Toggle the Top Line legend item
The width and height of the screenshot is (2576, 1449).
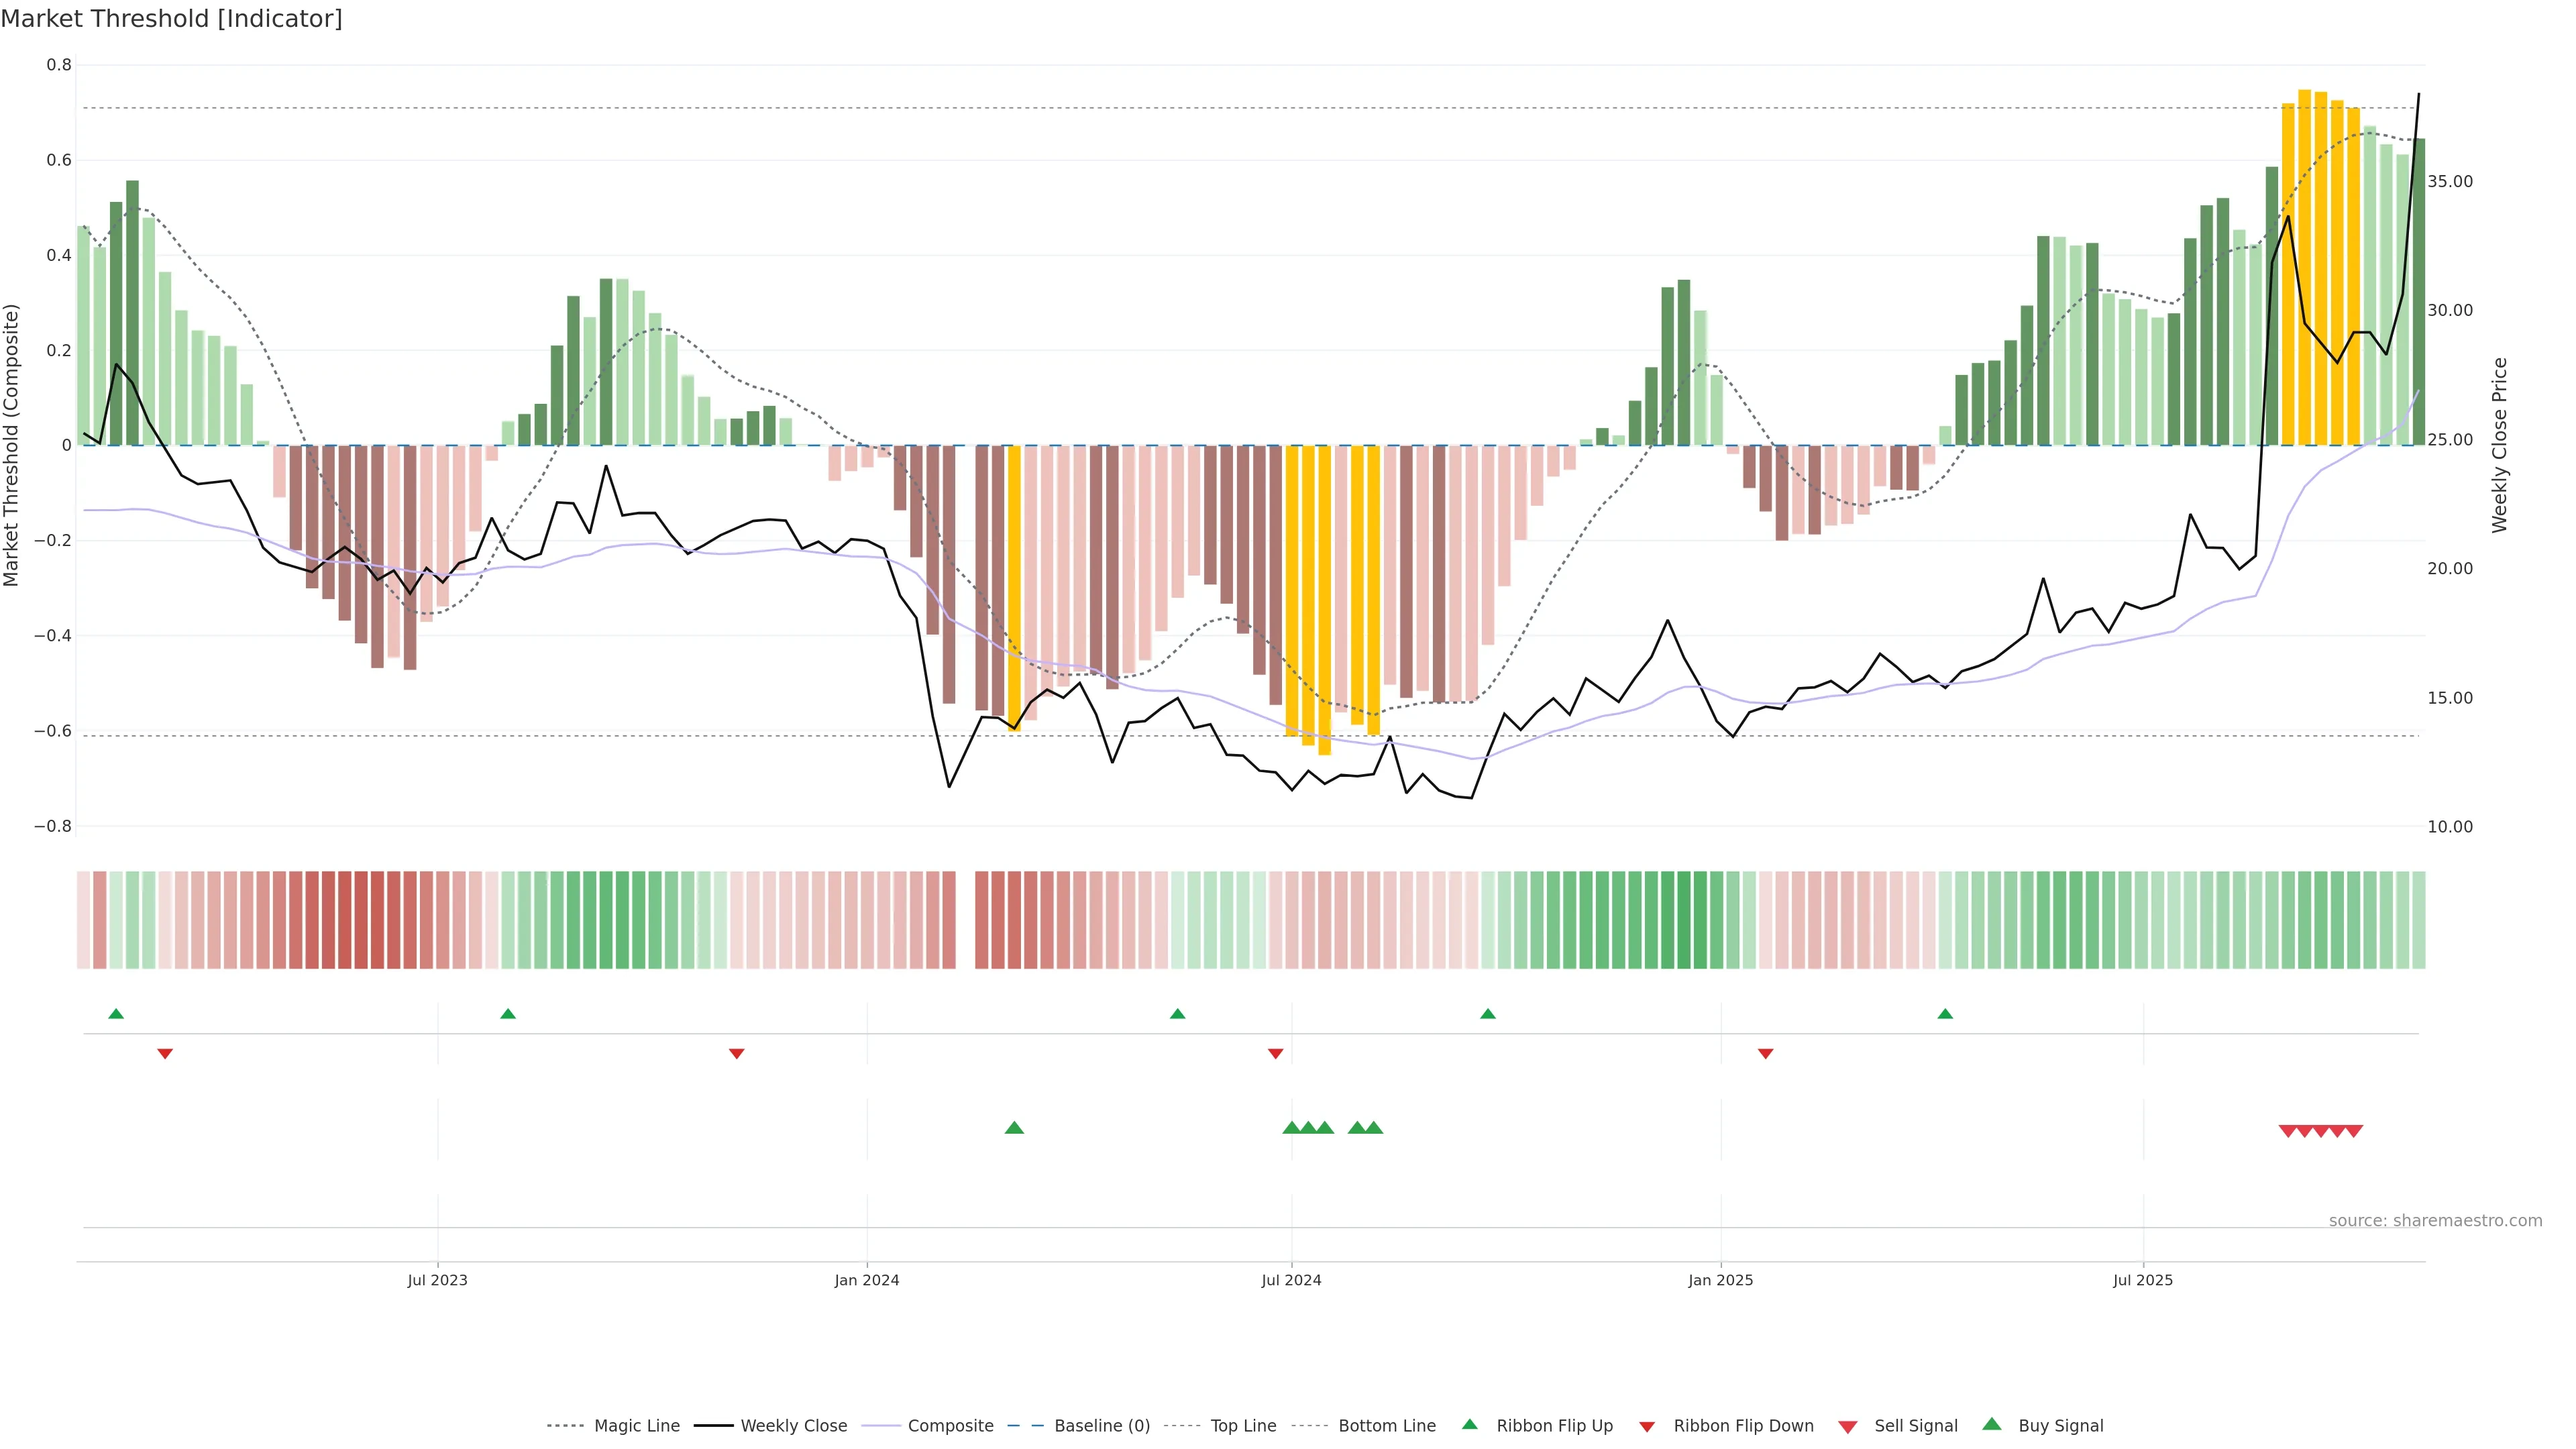pos(1243,1426)
